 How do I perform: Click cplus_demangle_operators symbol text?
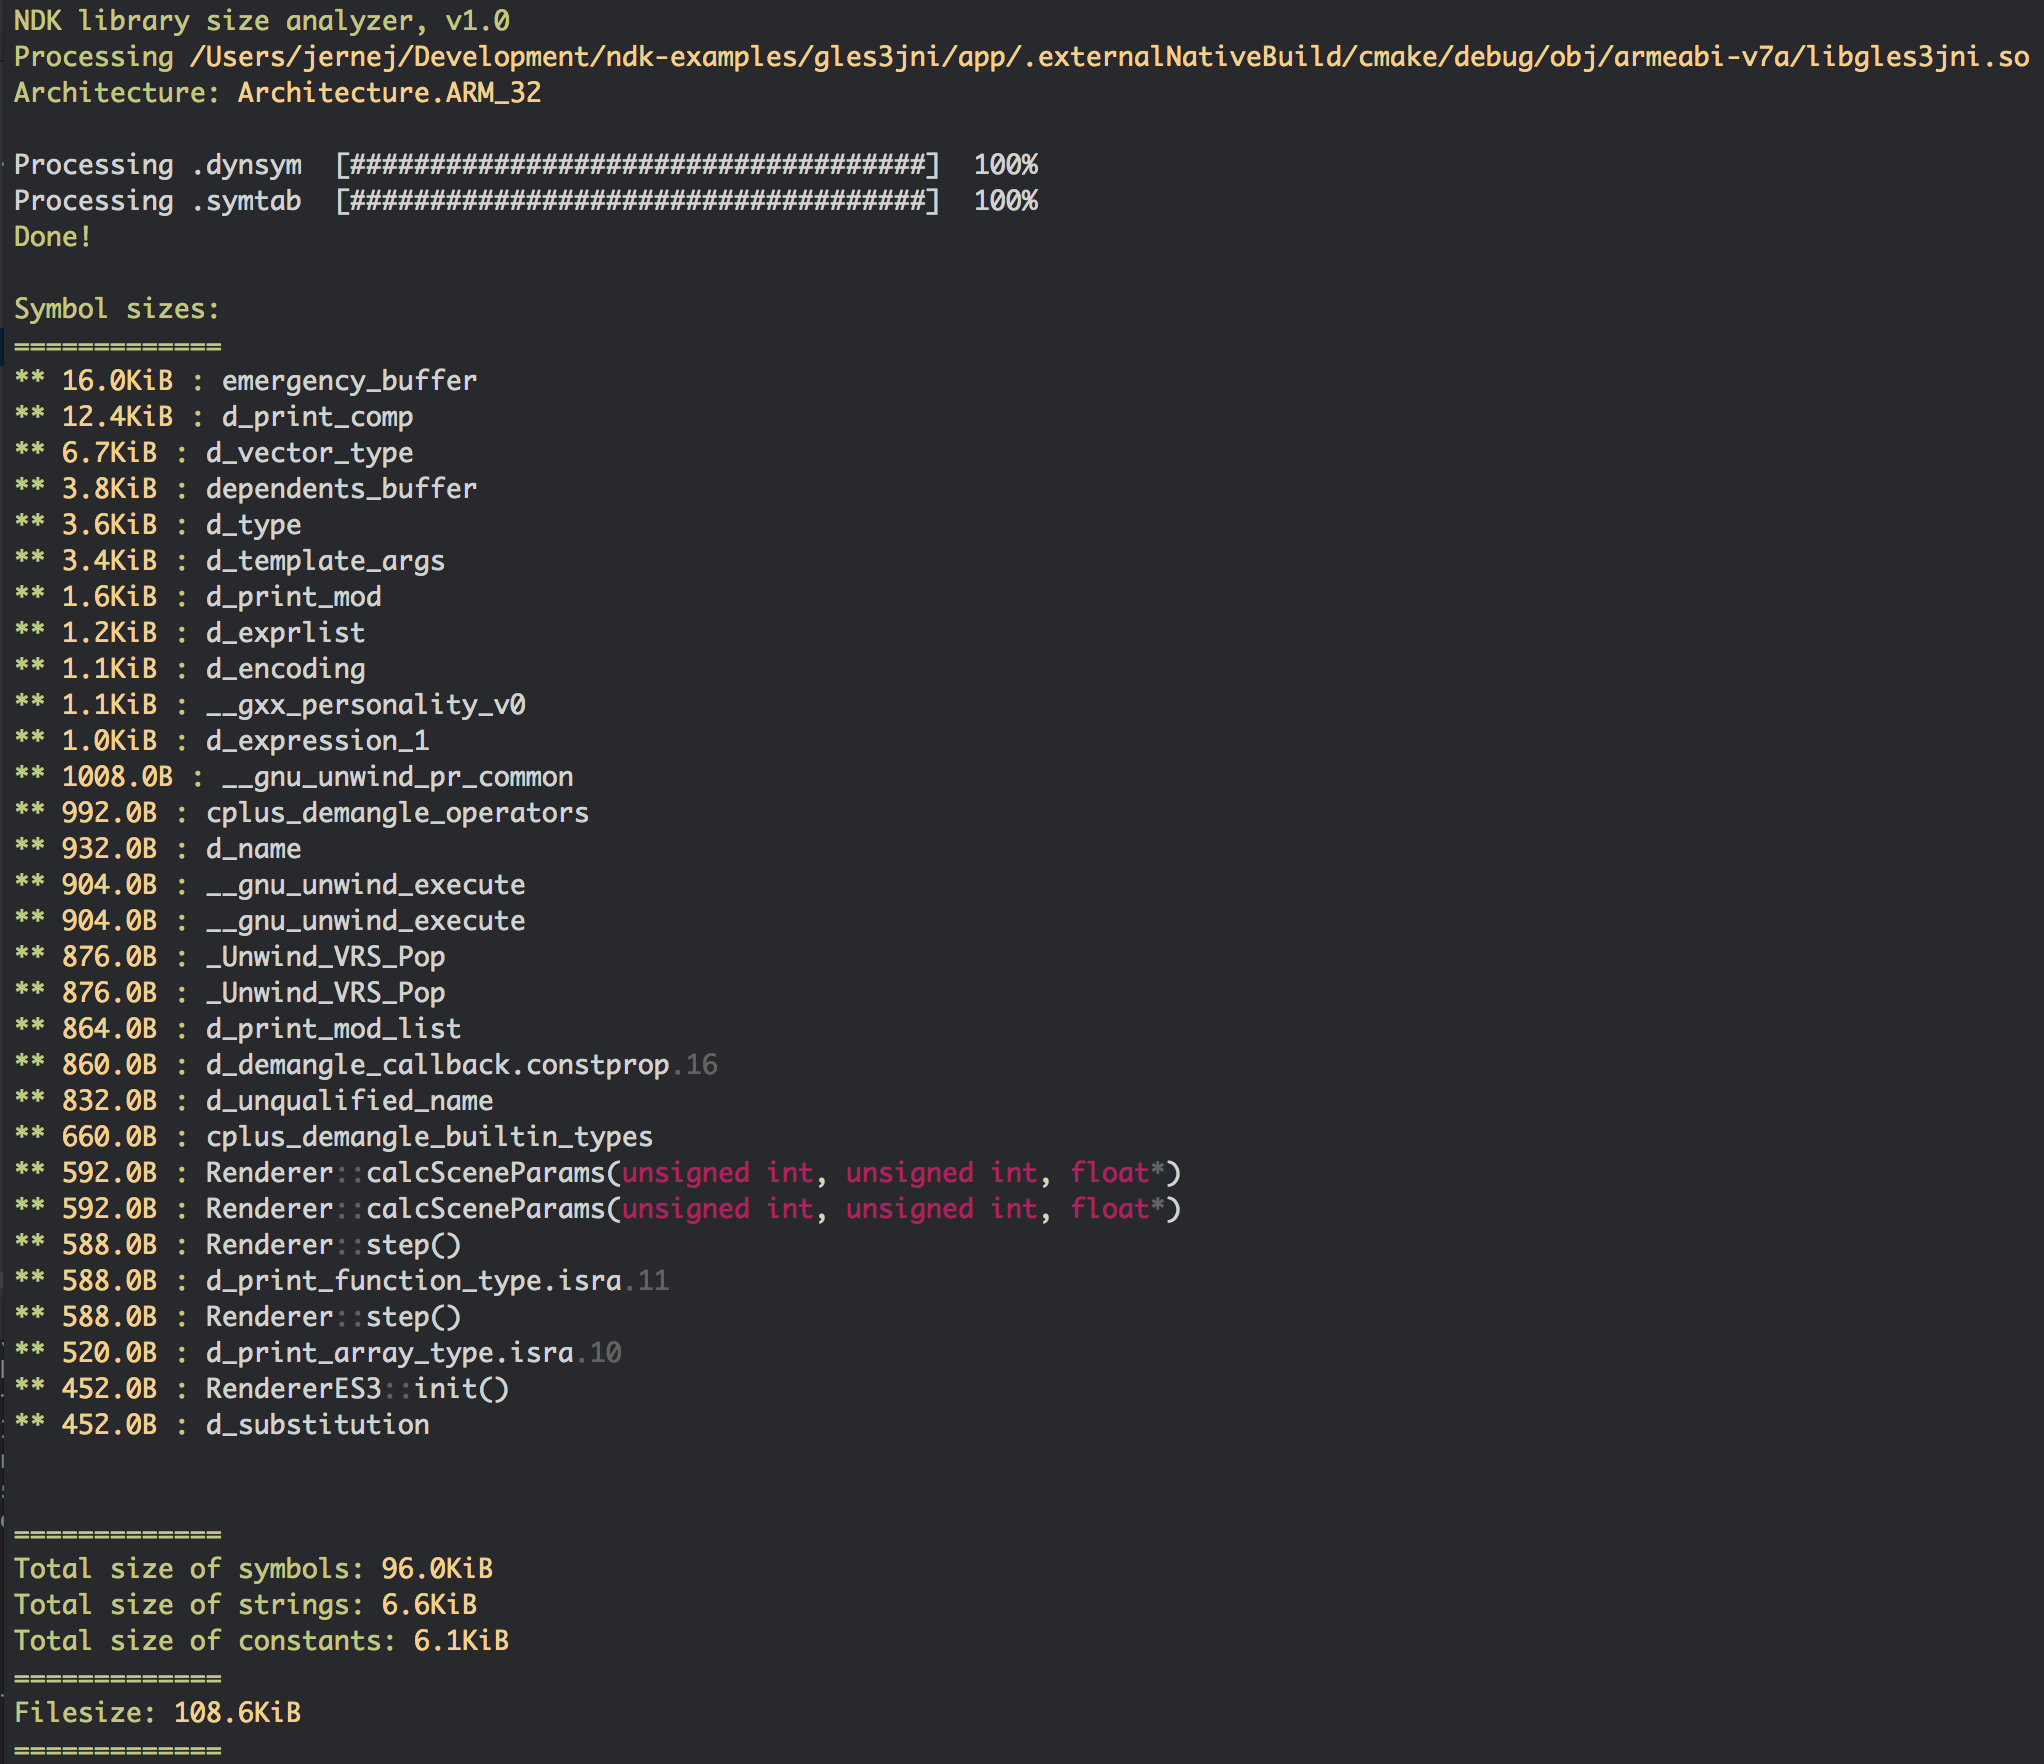click(x=397, y=813)
